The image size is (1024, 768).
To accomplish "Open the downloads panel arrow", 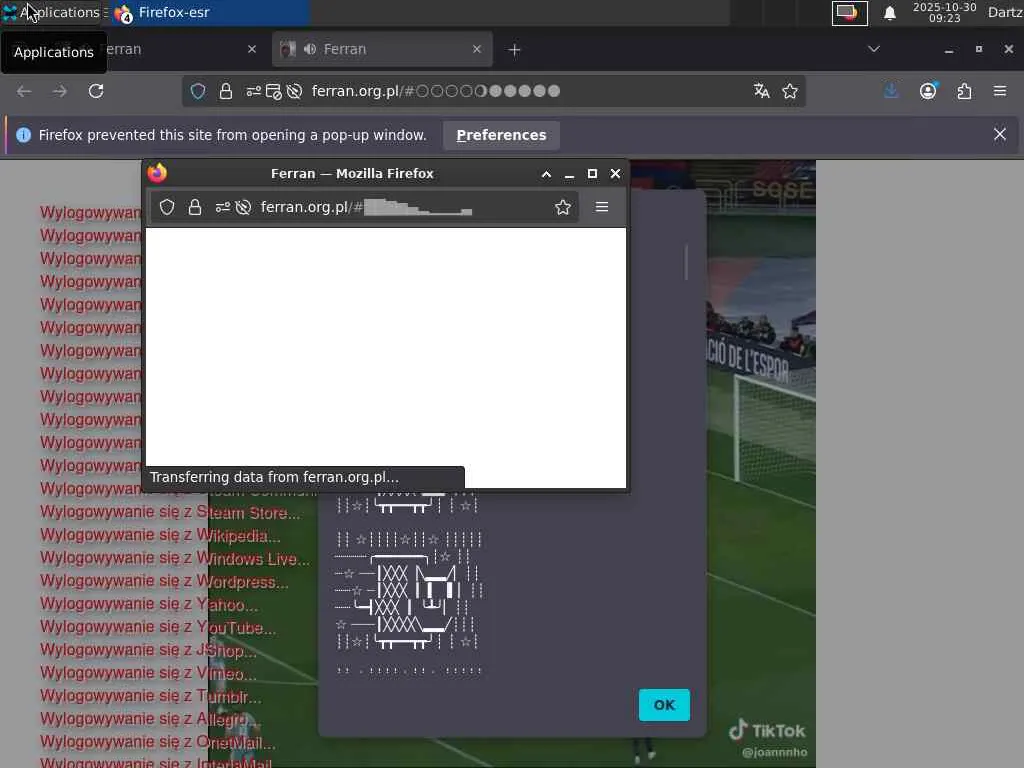I will pyautogui.click(x=891, y=91).
